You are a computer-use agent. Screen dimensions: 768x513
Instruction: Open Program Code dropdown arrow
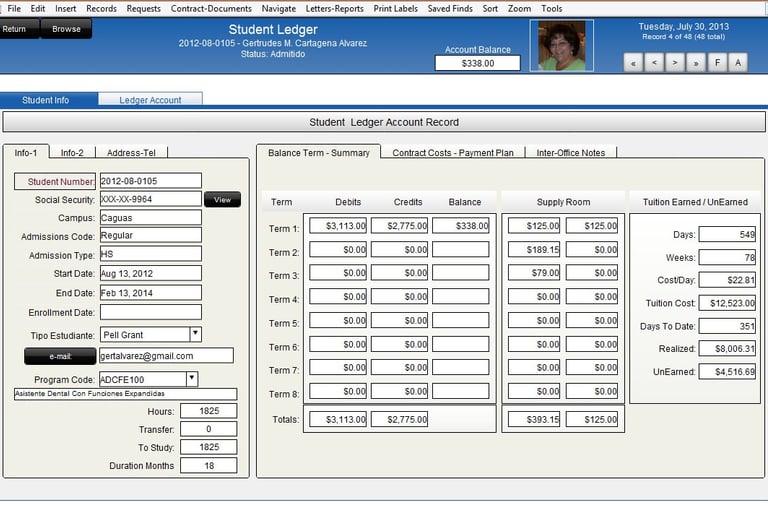(x=192, y=379)
